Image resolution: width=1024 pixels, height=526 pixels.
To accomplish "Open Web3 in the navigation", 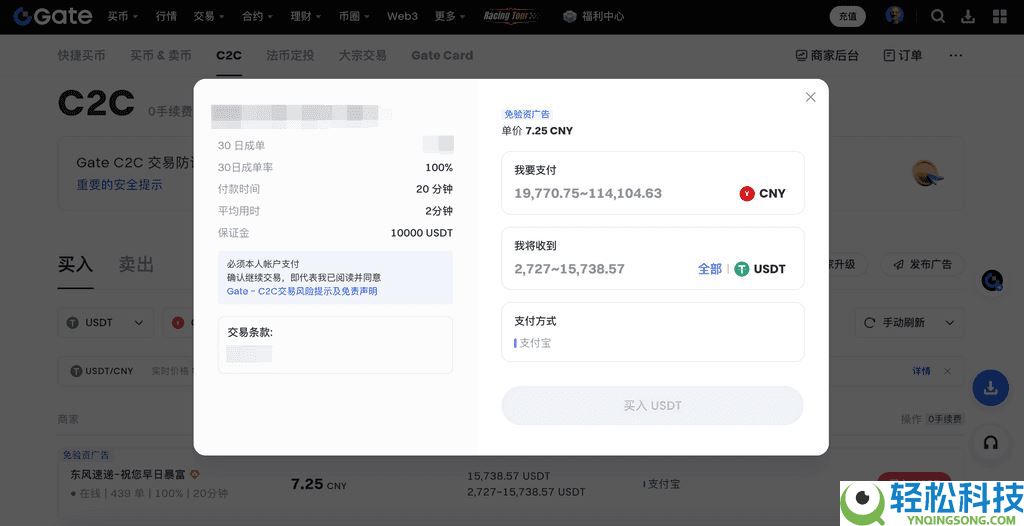I will [402, 16].
